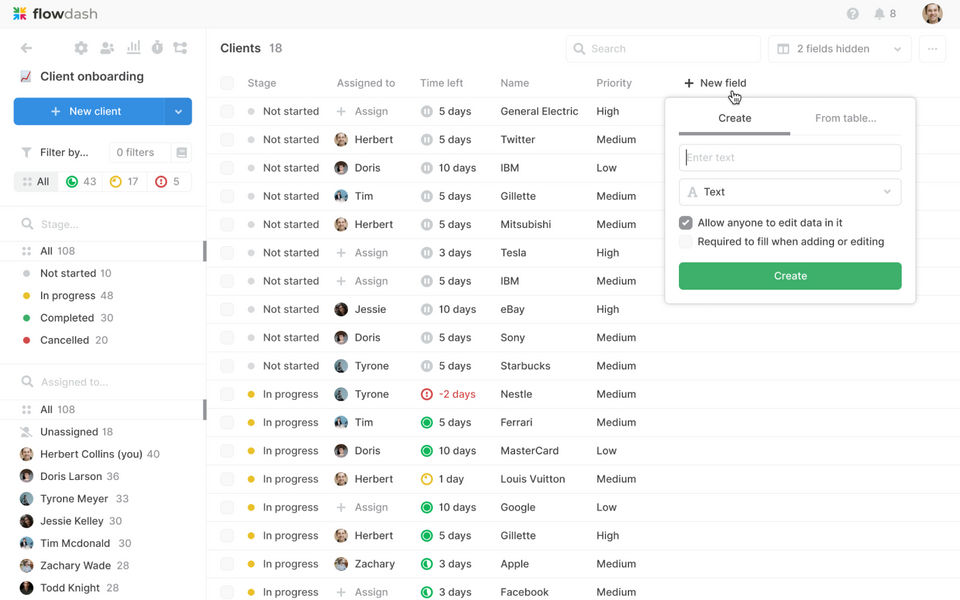Expand the New client dropdown arrow

pos(178,111)
